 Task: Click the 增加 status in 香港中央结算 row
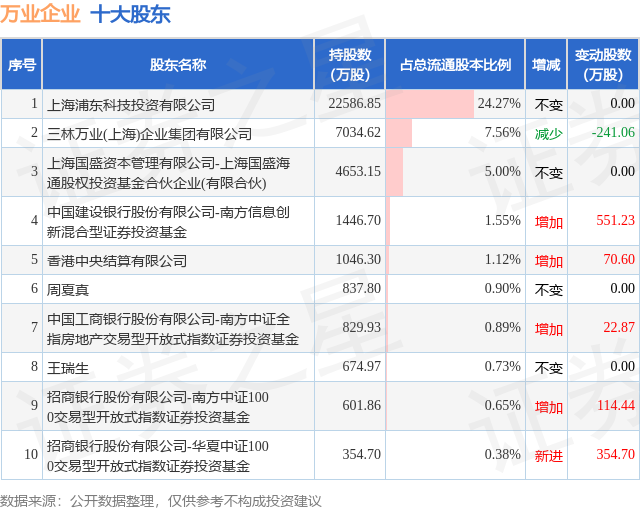coord(549,261)
